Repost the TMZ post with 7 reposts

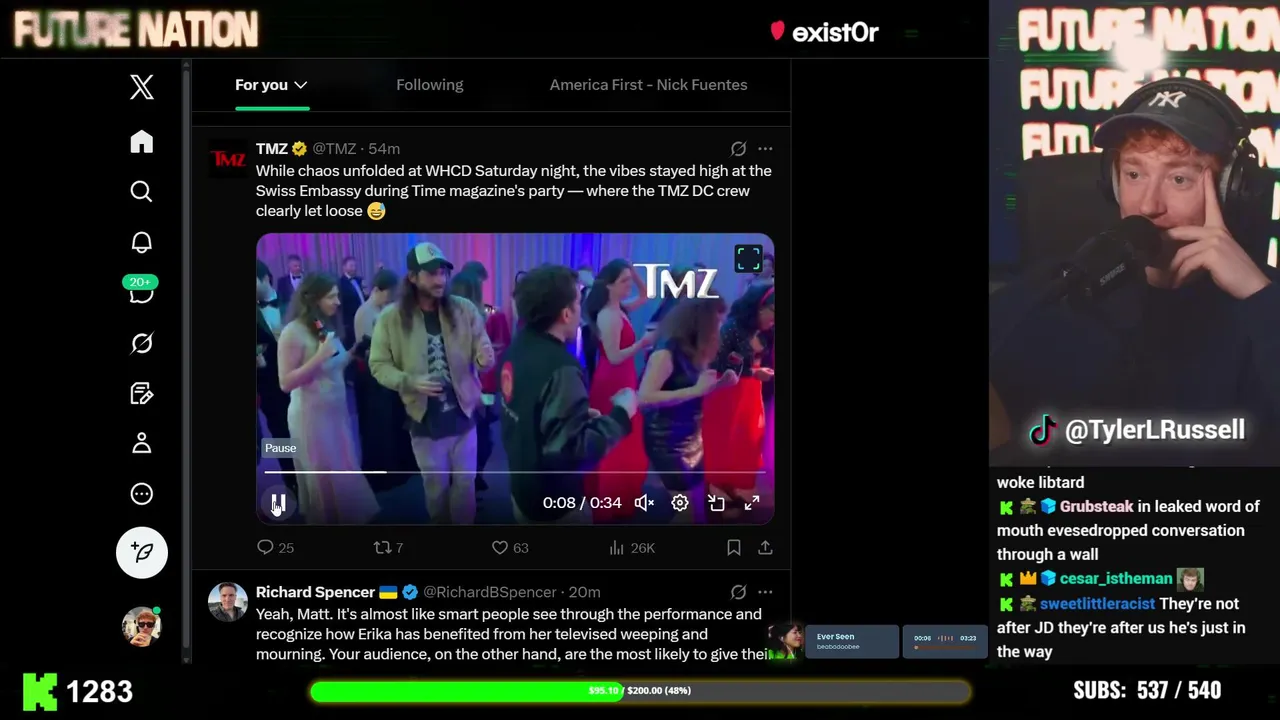point(388,547)
